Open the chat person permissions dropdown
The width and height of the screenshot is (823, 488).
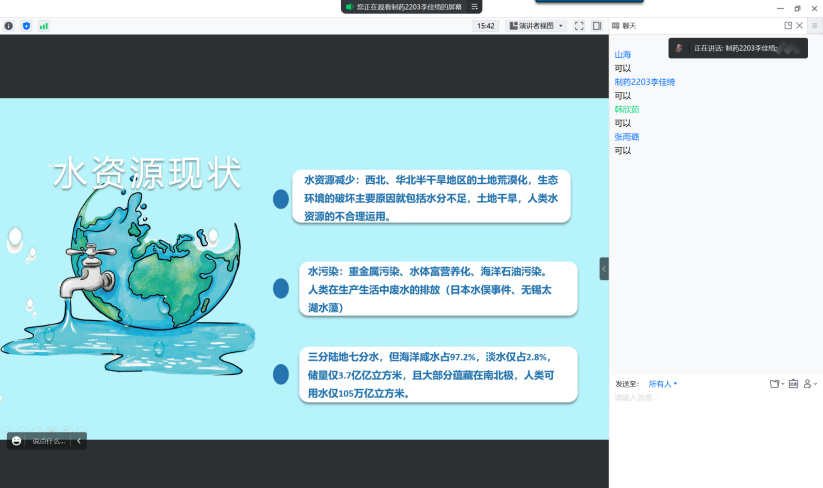[810, 384]
